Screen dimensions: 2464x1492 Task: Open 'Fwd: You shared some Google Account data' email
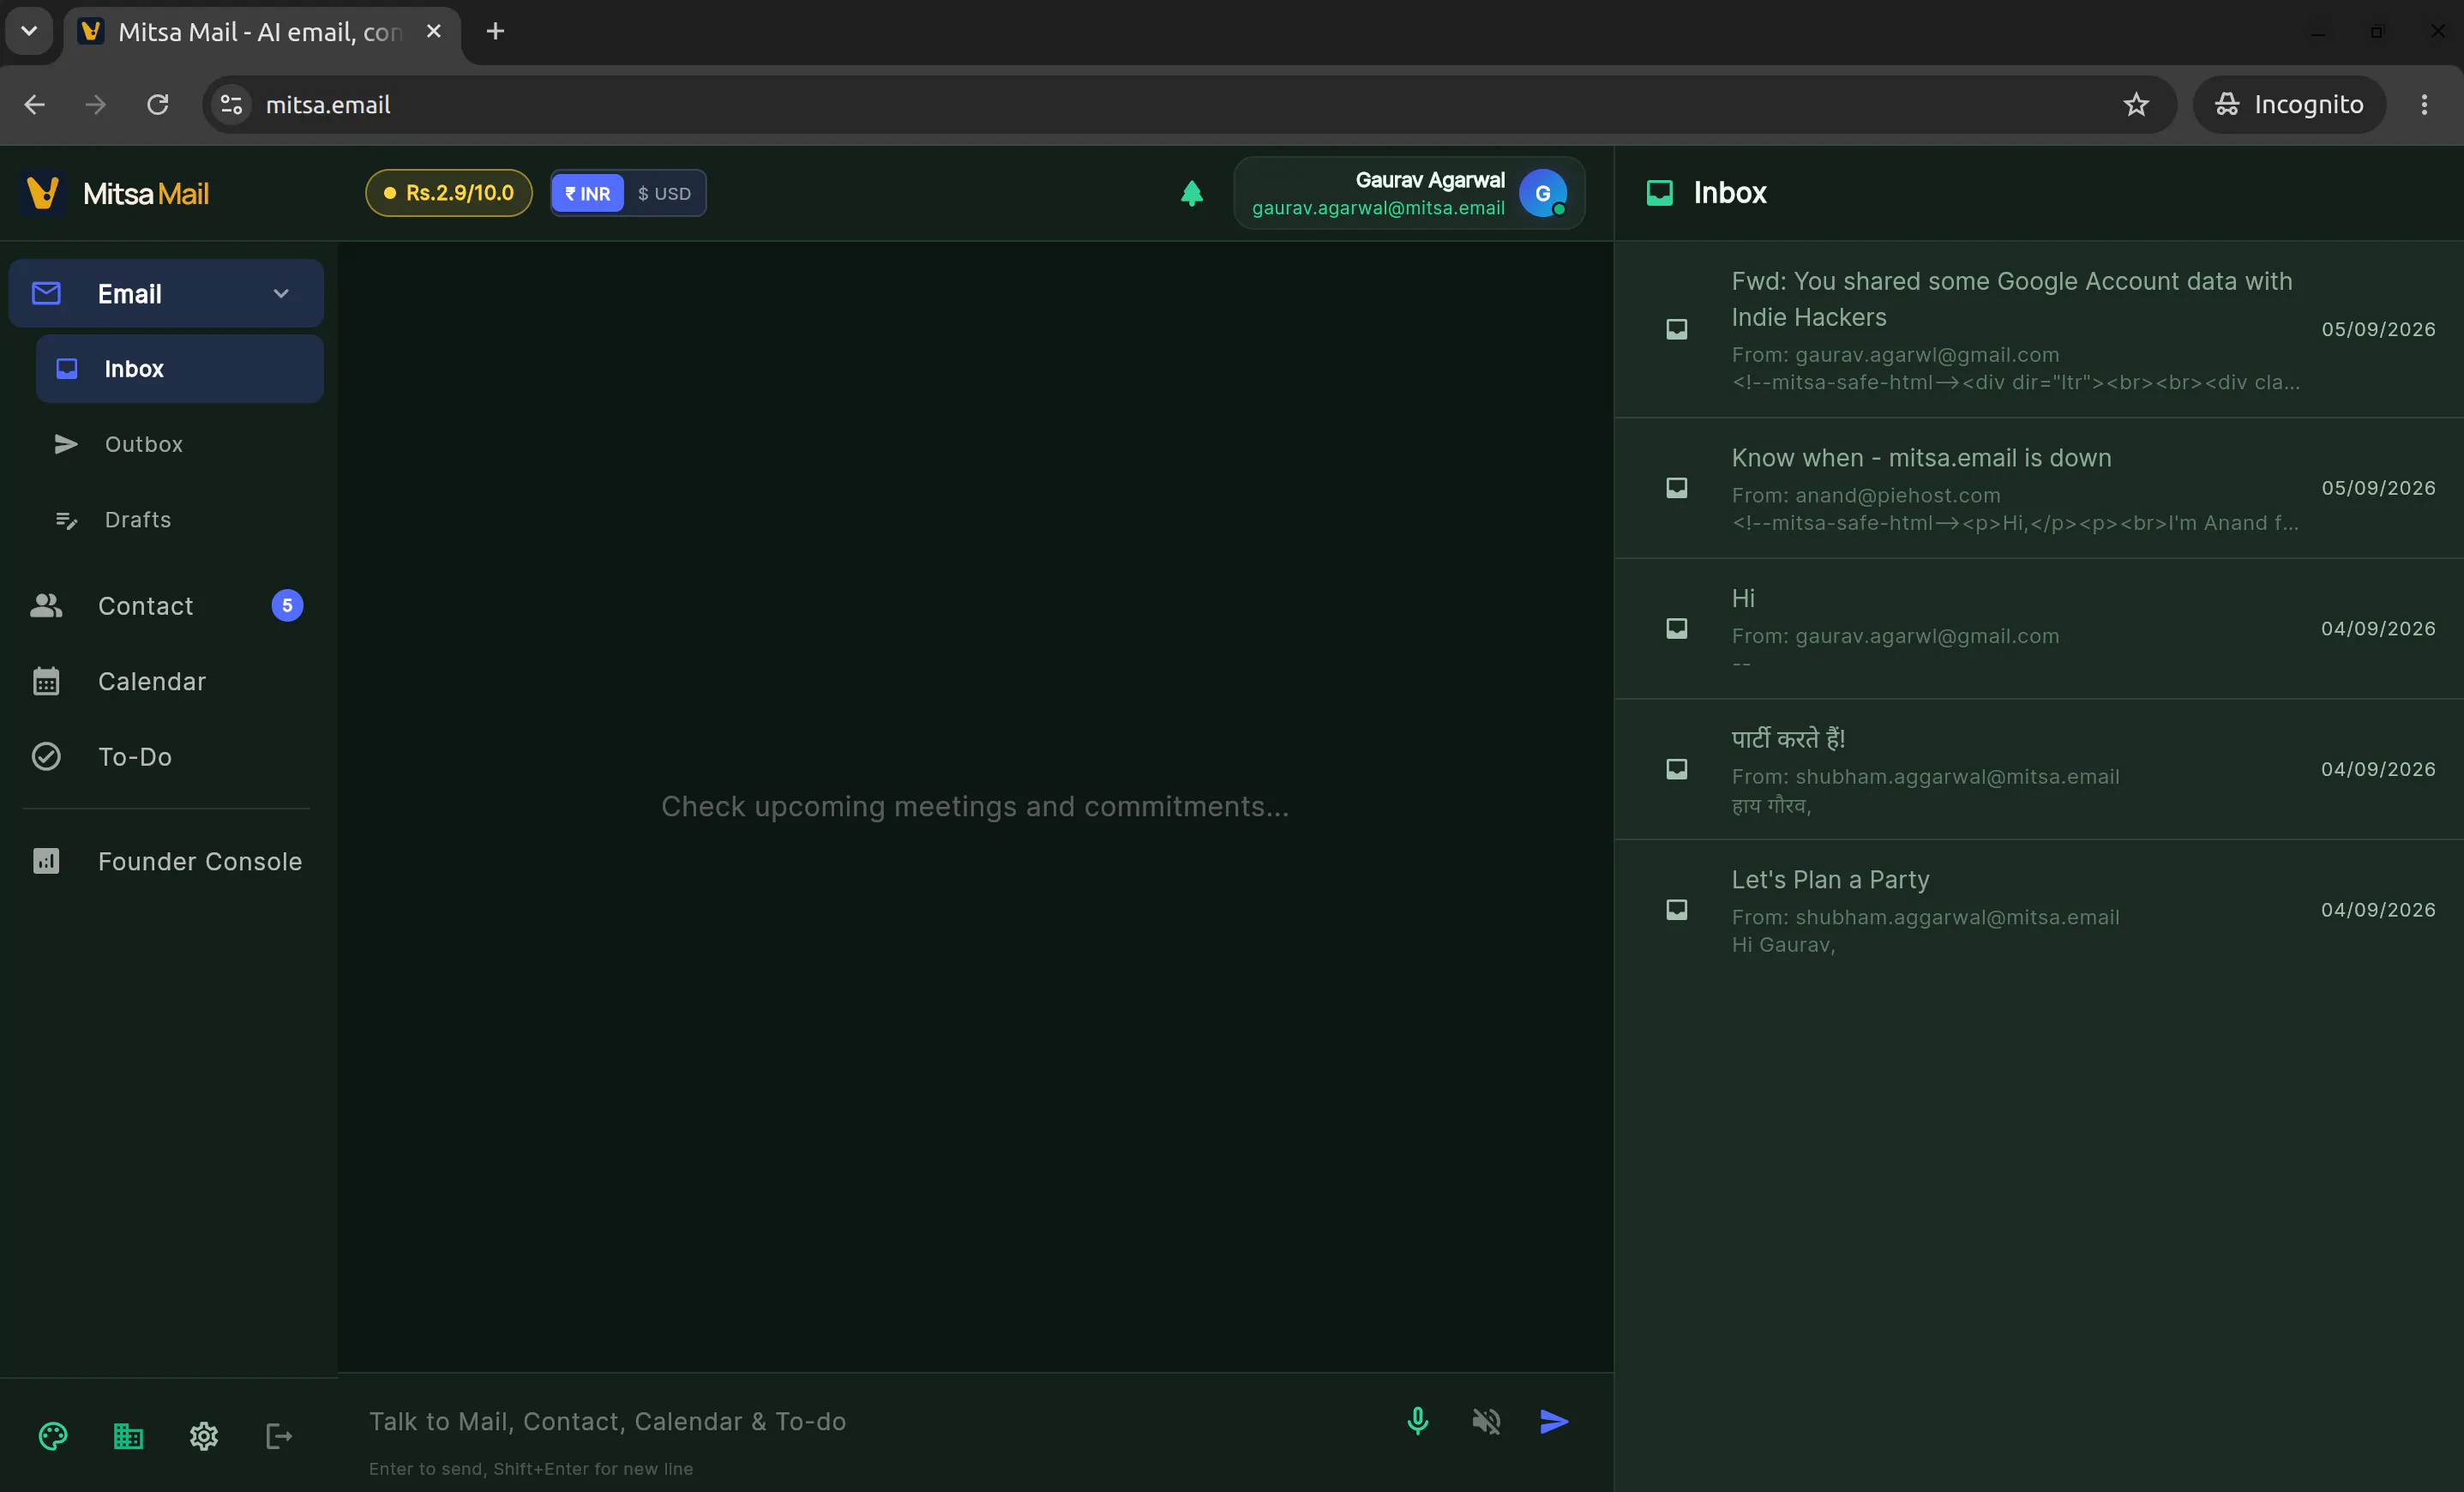[x=2039, y=329]
